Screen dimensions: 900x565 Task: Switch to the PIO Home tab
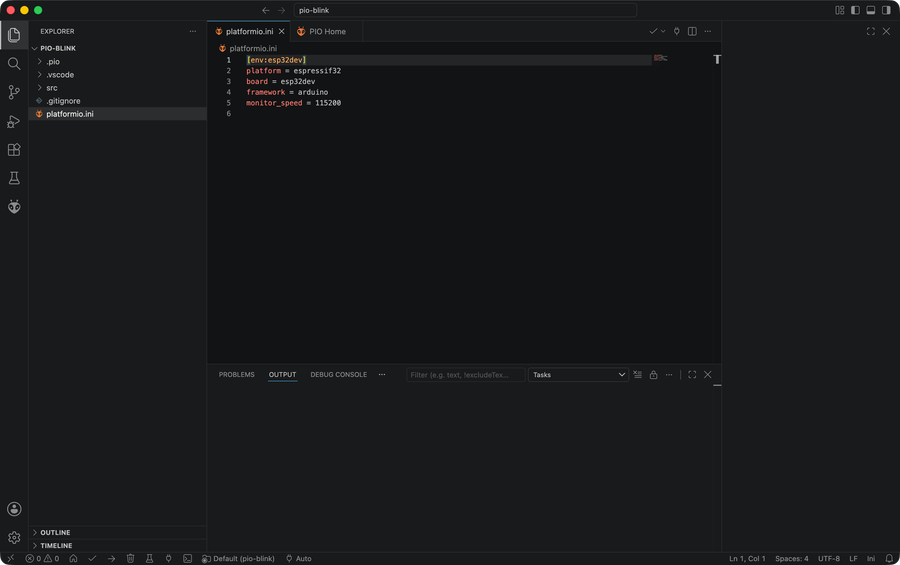tap(327, 32)
